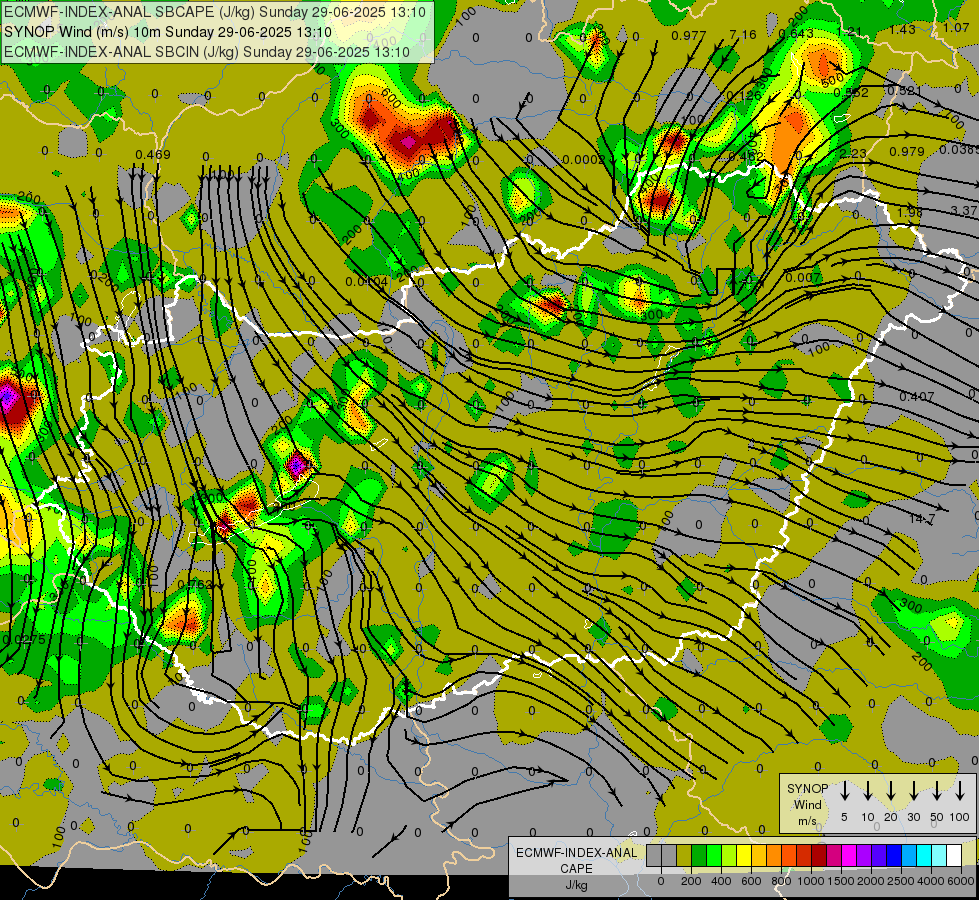The image size is (979, 900).
Task: Click the legend tick label 6000
Action: click(x=961, y=881)
